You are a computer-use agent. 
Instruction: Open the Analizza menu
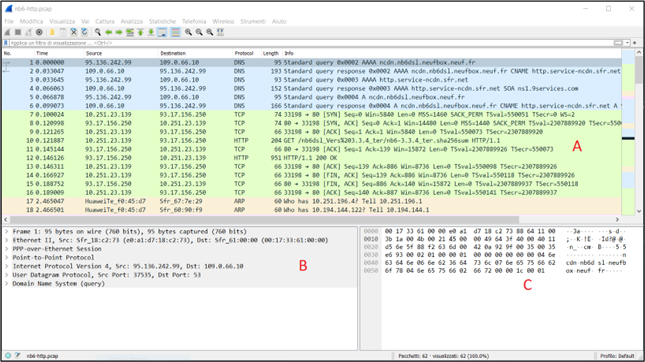pyautogui.click(x=132, y=21)
